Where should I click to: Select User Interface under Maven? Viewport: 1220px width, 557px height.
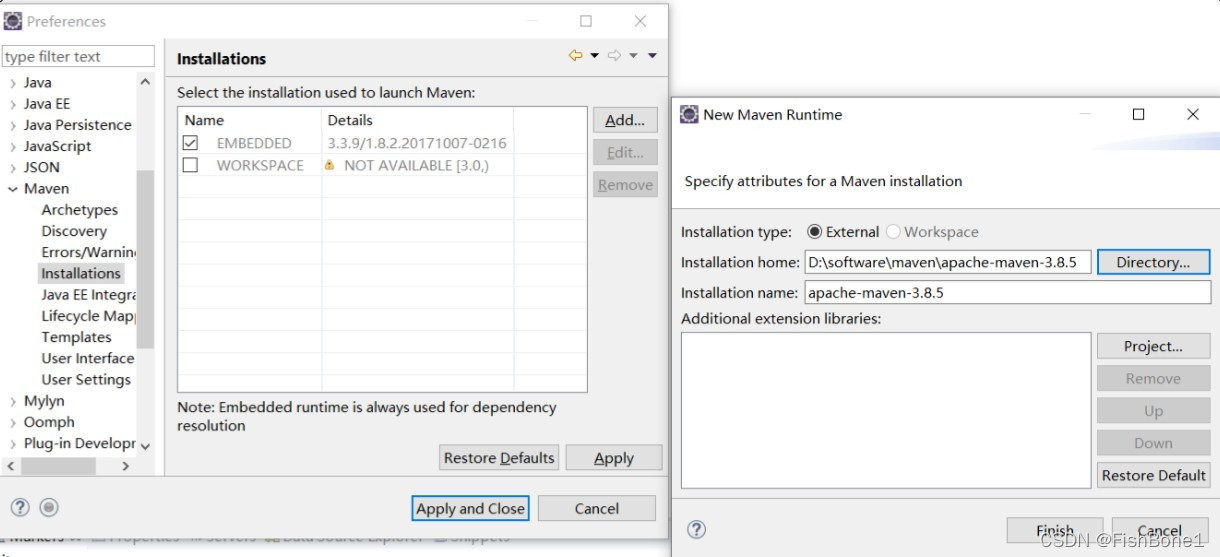[x=88, y=358]
